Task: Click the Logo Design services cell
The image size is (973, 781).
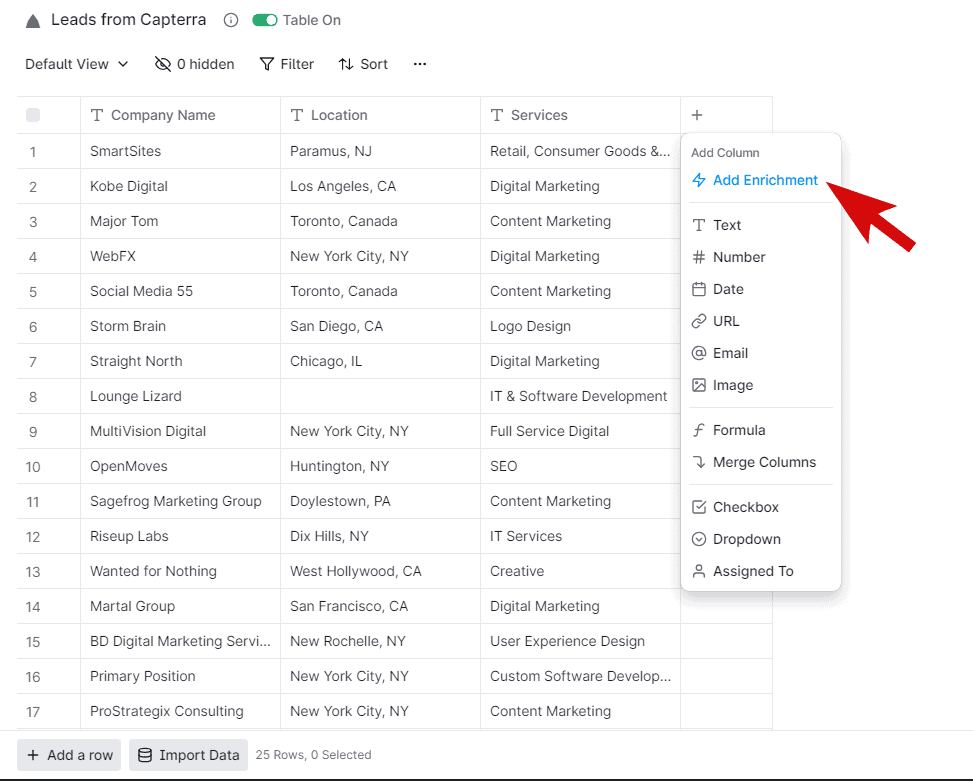Action: [580, 326]
